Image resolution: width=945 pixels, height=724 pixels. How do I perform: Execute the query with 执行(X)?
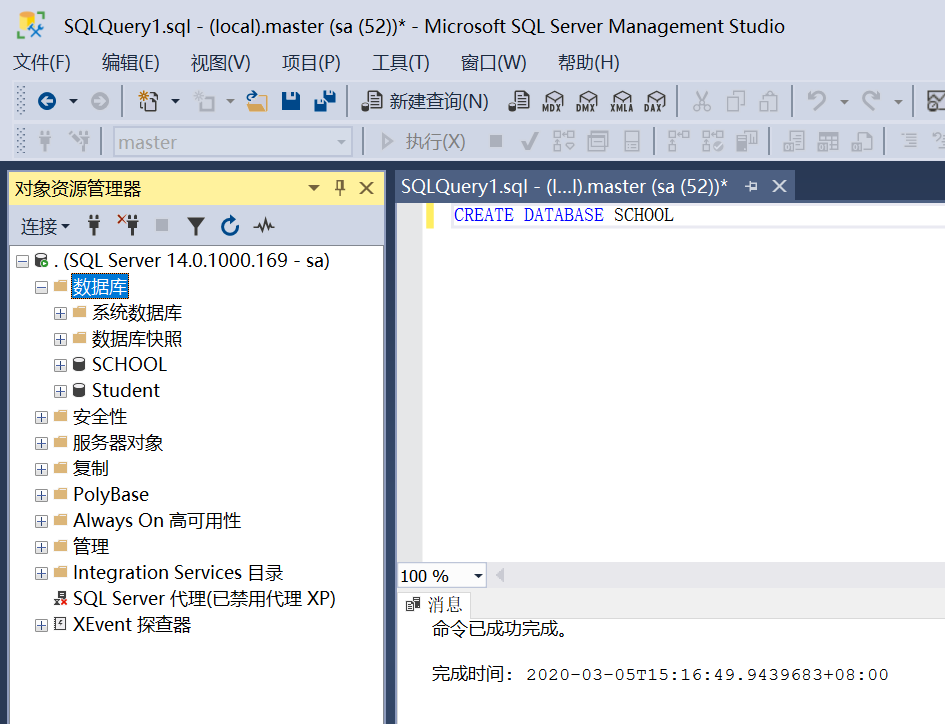pos(423,142)
